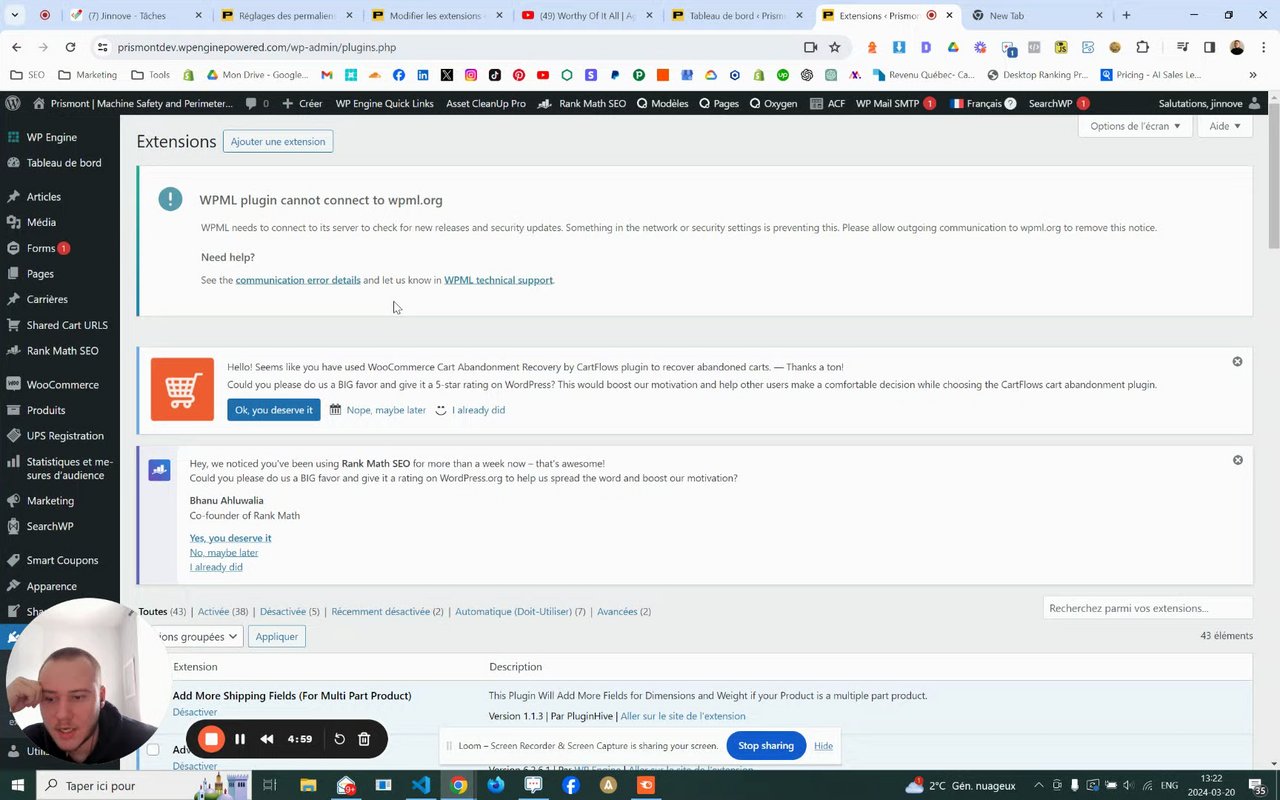Pause the Loom recording
Viewport: 1280px width, 800px height.
(240, 739)
